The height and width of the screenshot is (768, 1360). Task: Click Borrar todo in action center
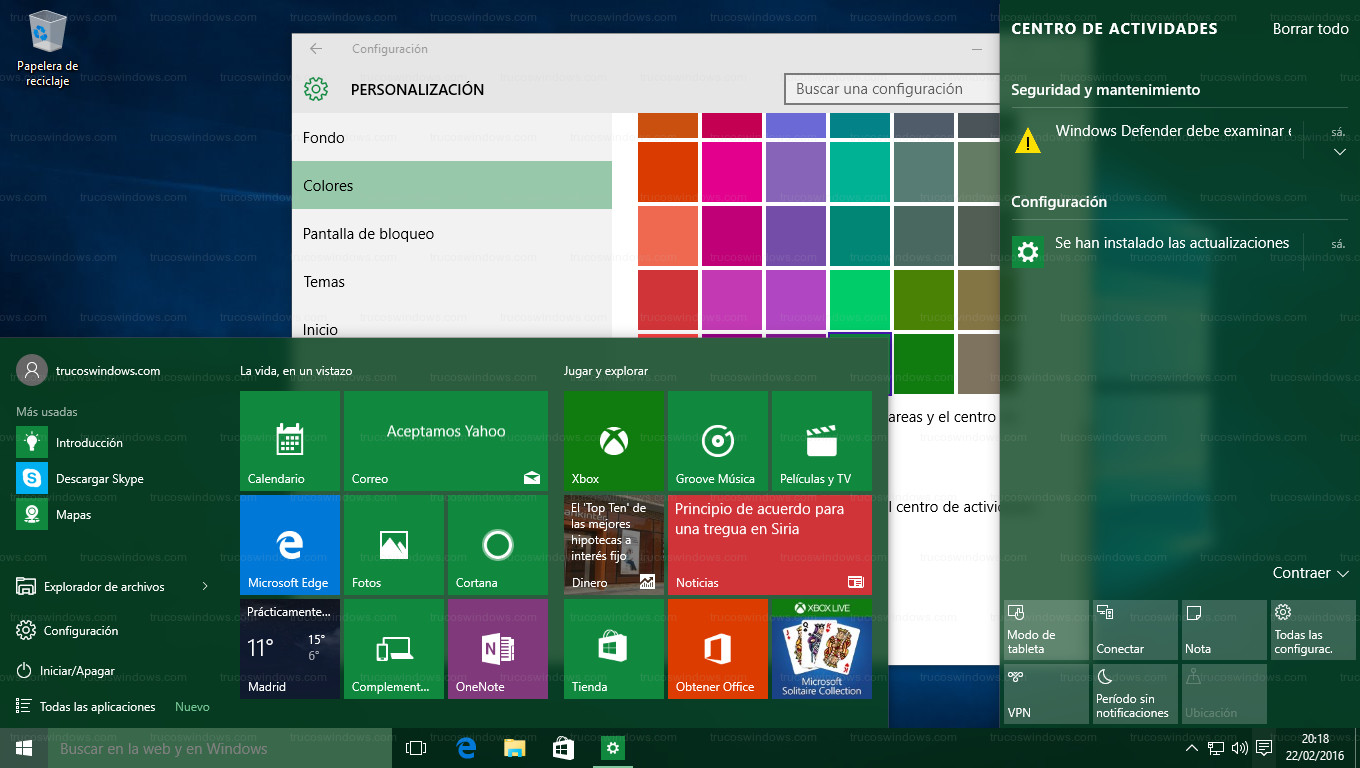[1310, 29]
